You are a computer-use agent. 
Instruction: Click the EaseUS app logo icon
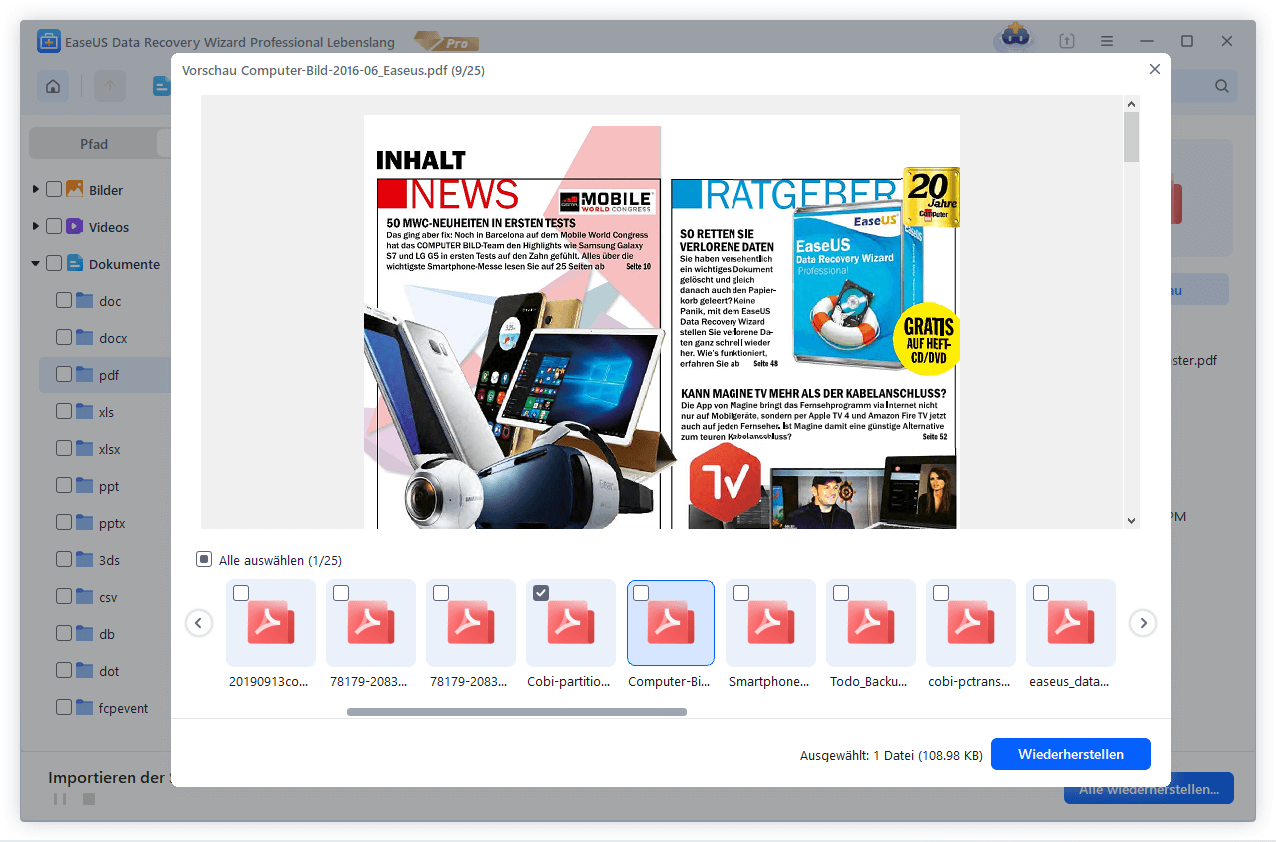48,41
